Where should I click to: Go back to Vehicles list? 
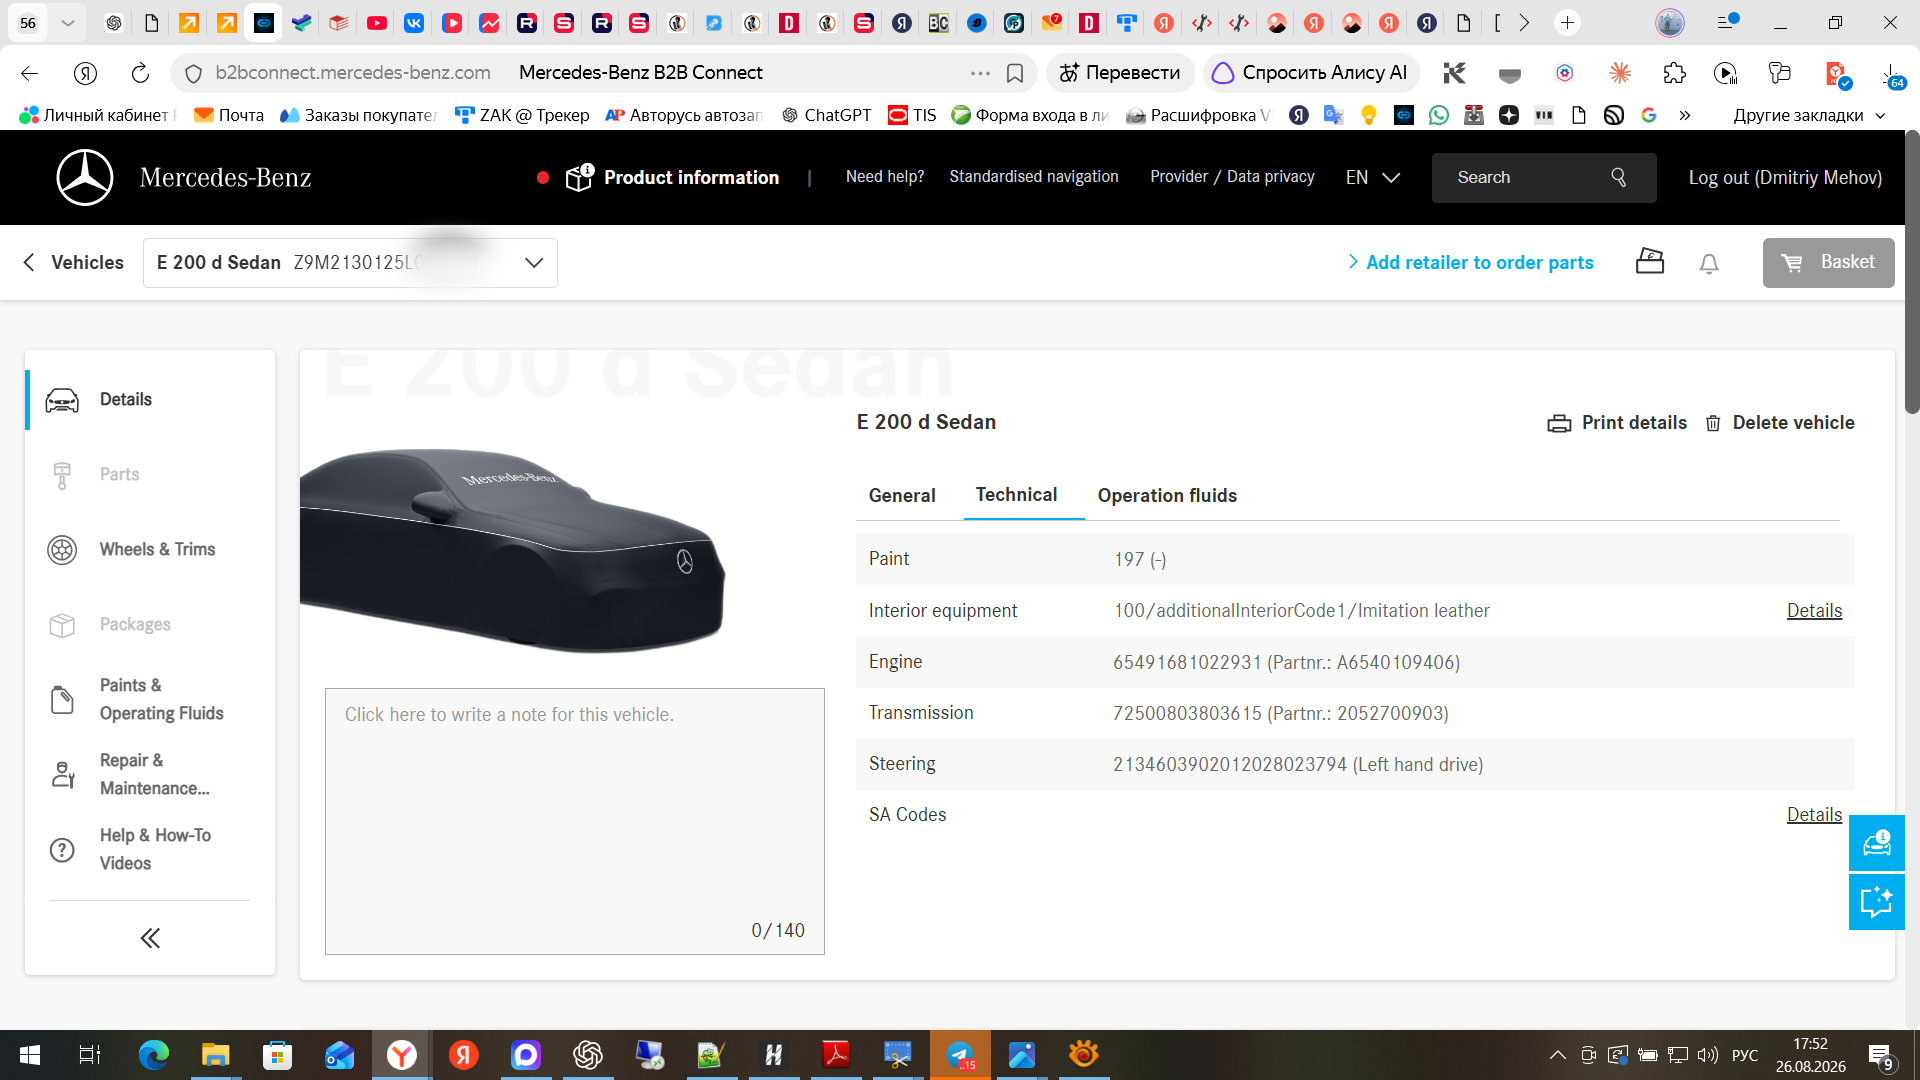point(73,262)
